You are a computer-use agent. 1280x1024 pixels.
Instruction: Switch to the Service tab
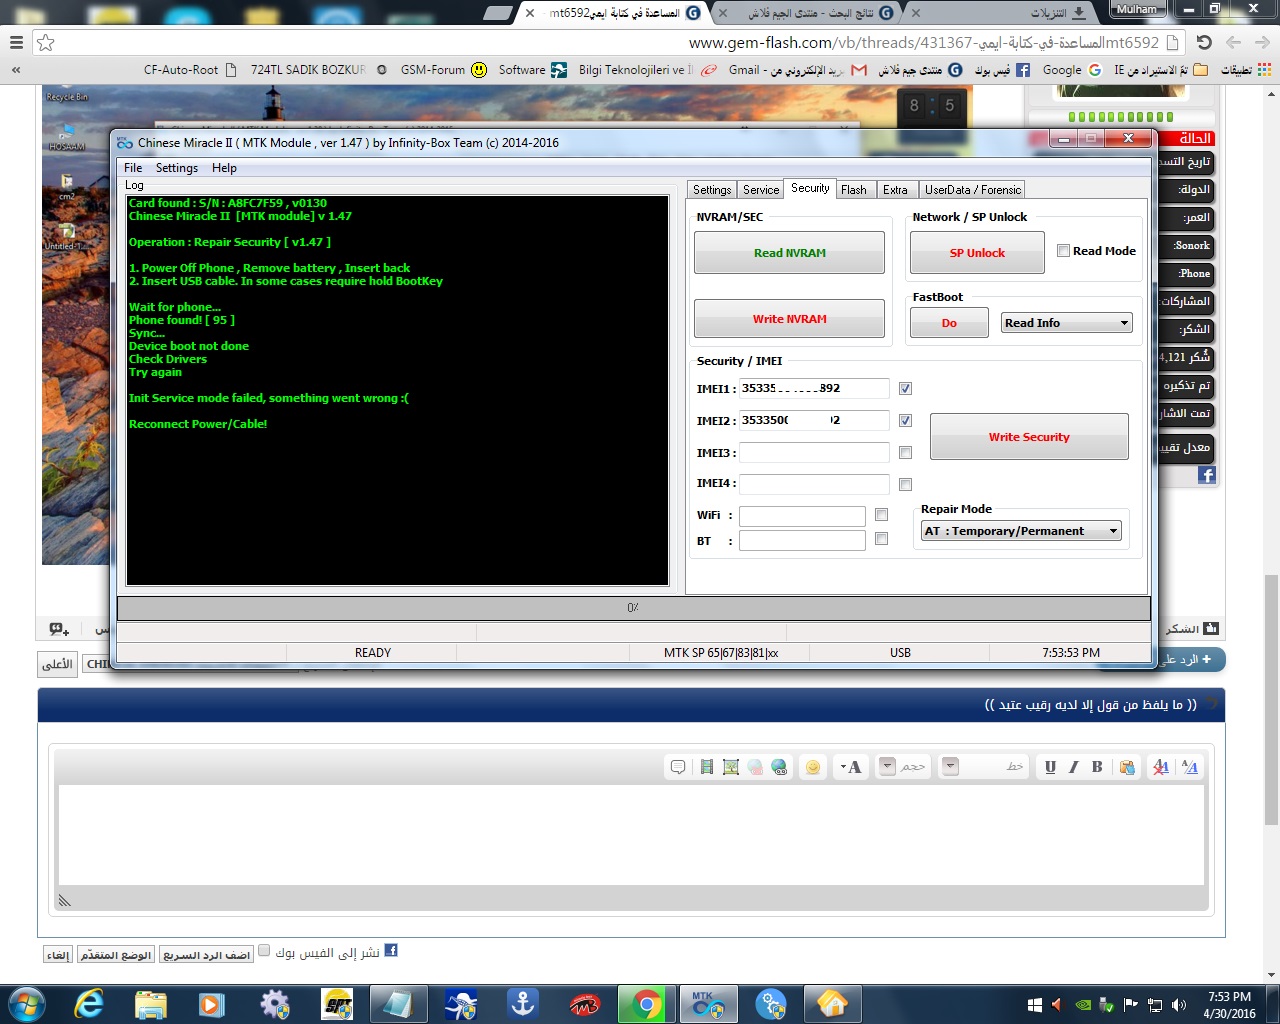(x=761, y=190)
